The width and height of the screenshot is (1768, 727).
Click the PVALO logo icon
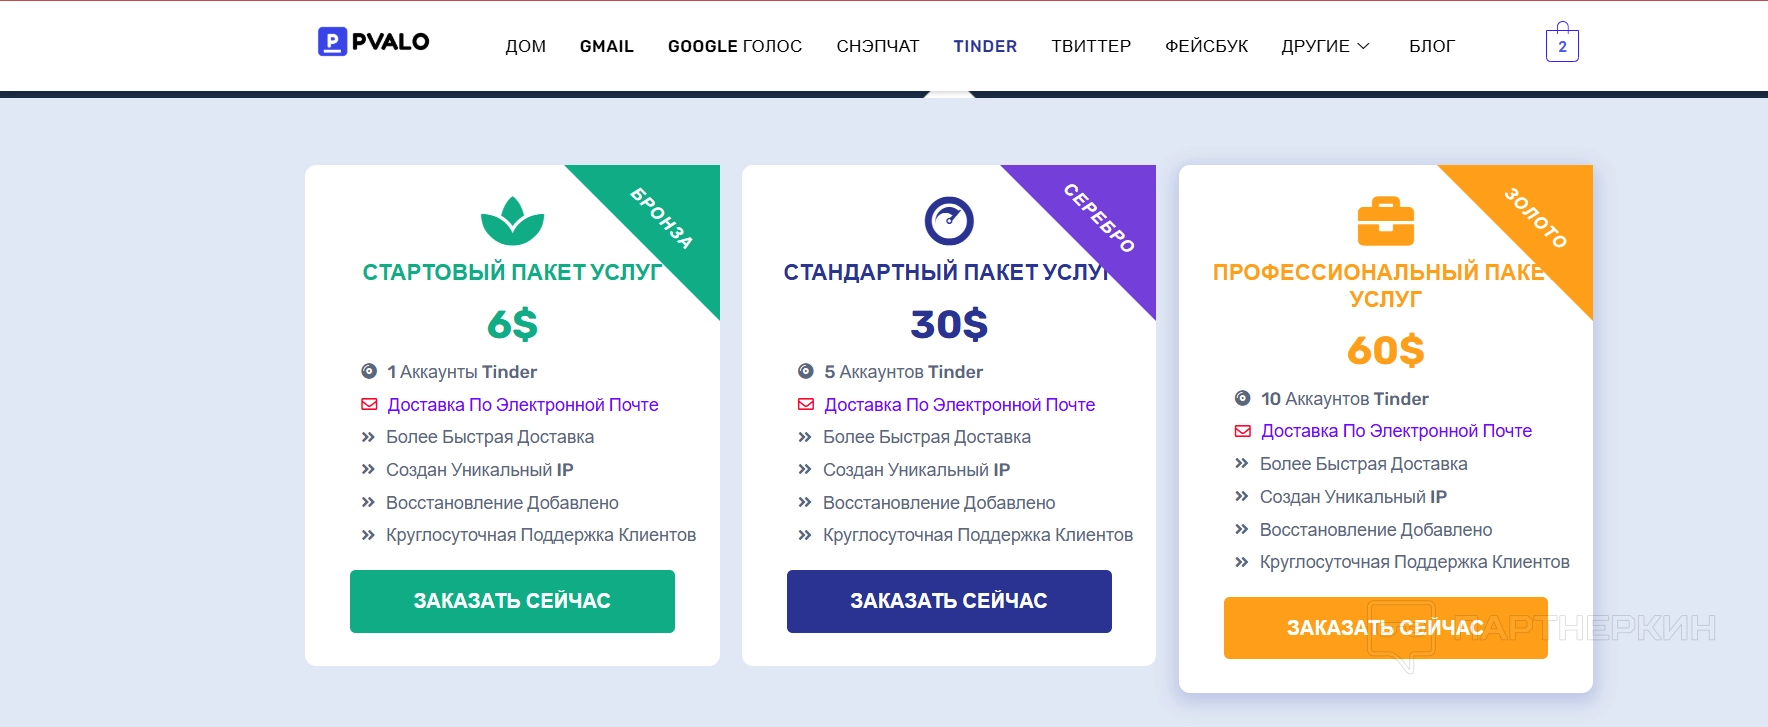point(332,42)
